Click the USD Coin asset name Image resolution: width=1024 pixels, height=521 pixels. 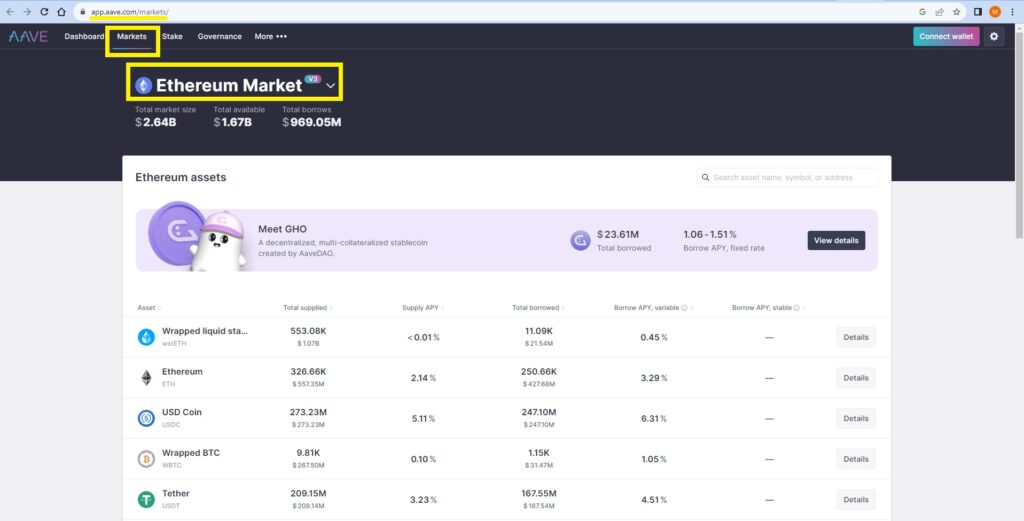click(x=182, y=412)
